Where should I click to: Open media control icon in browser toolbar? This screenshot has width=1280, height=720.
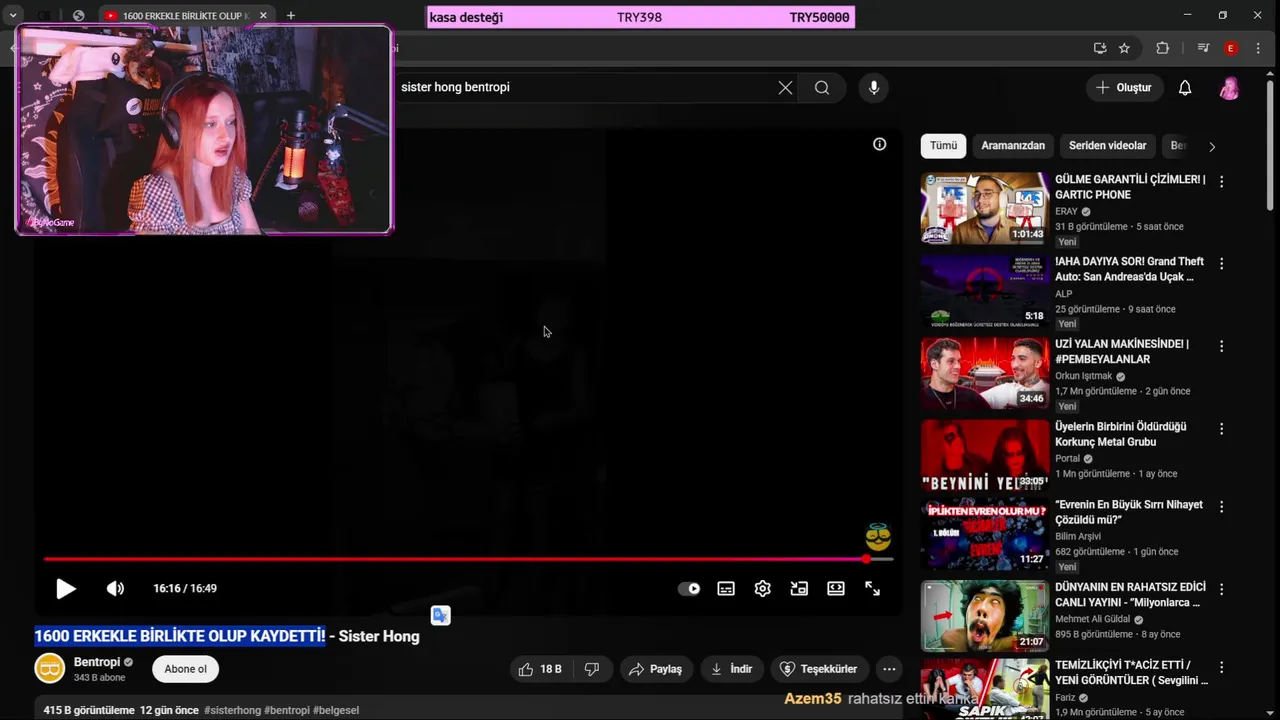(1203, 48)
